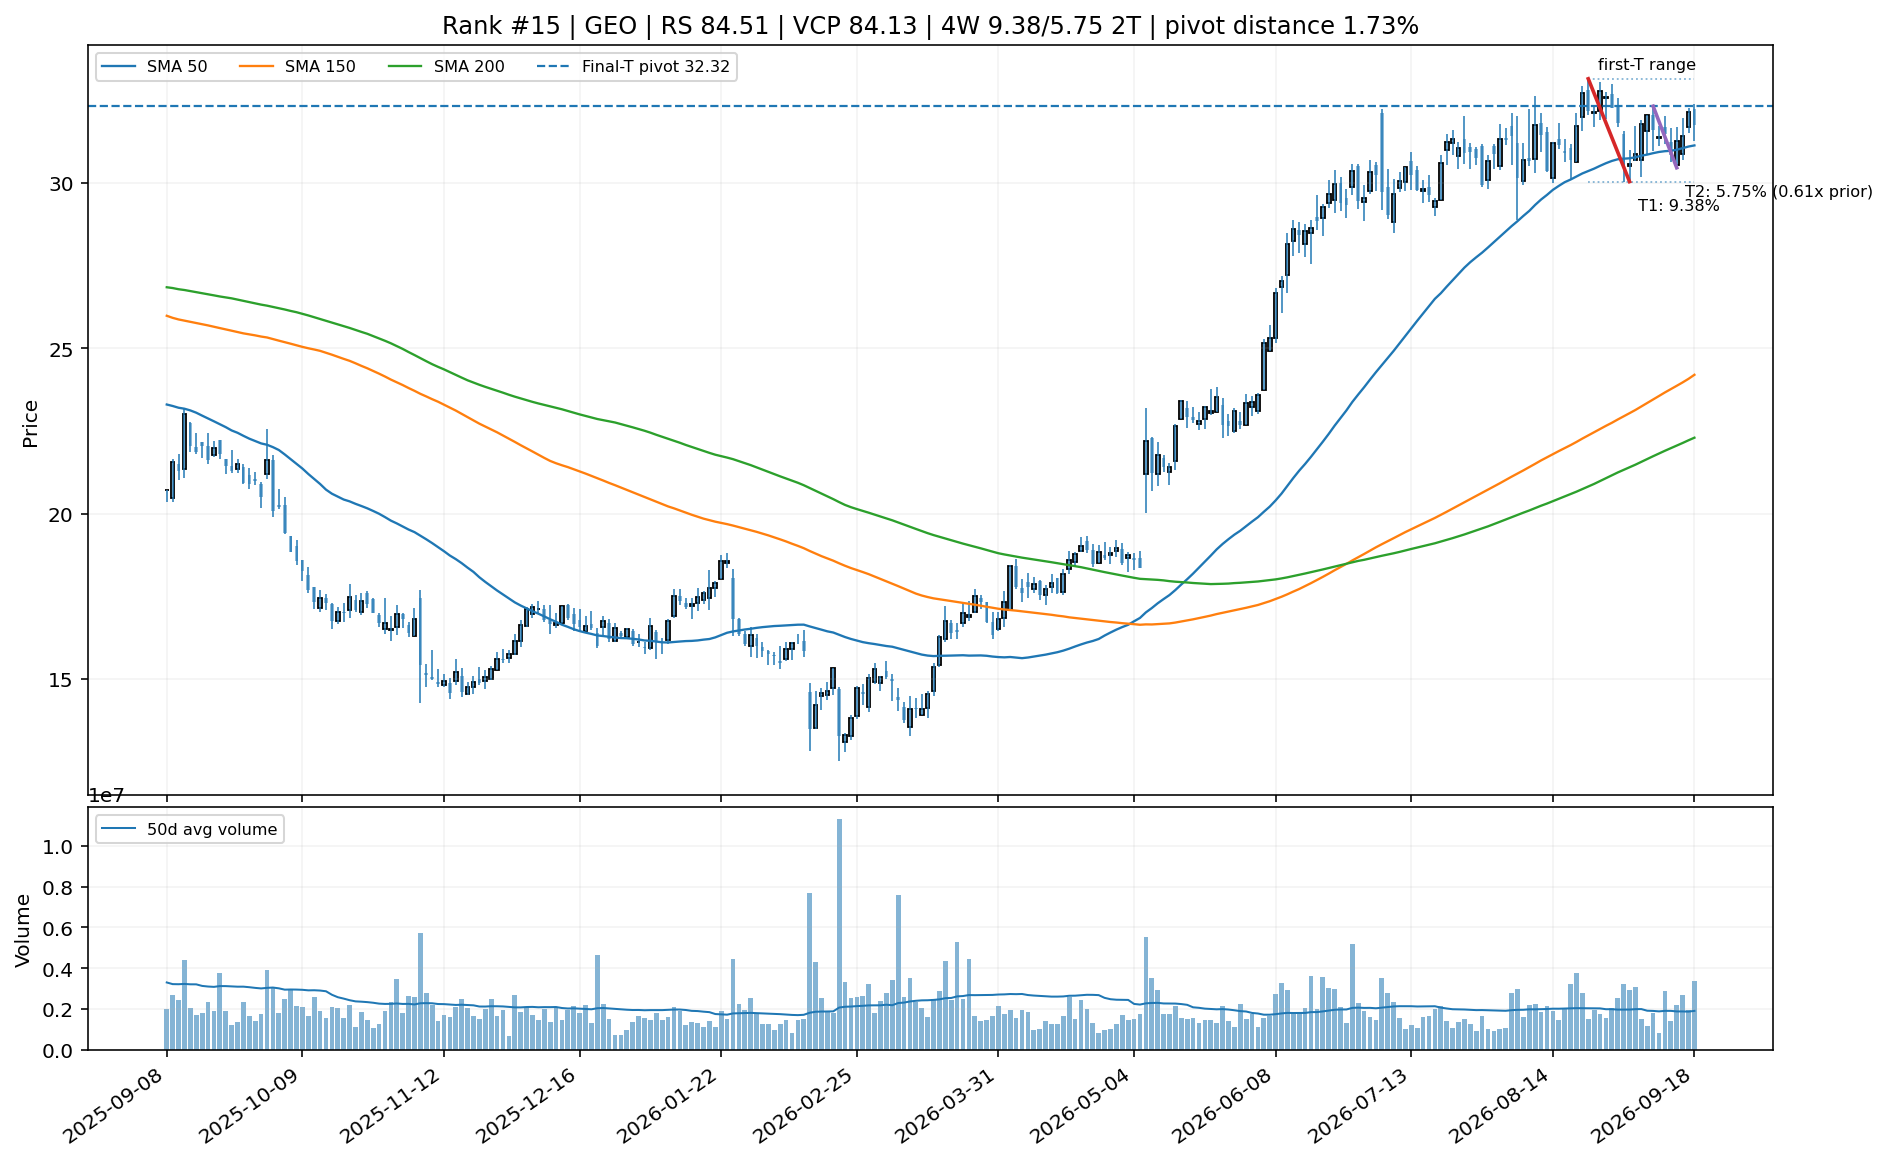Click the 50d avg volume legend label
1887x1161 pixels.
(x=212, y=829)
